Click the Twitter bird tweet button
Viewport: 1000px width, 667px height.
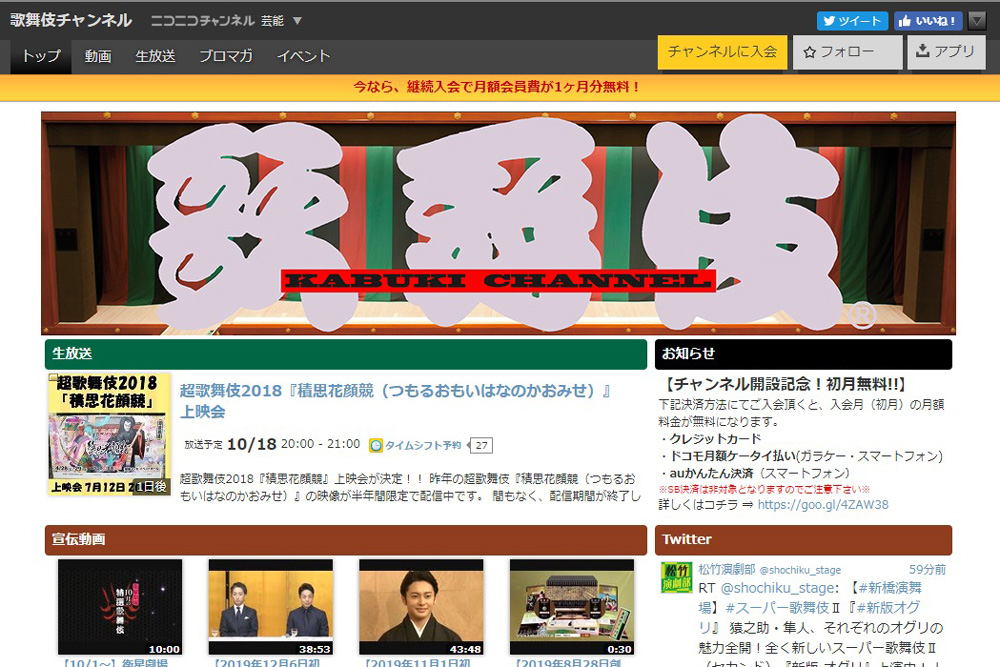pyautogui.click(x=852, y=21)
